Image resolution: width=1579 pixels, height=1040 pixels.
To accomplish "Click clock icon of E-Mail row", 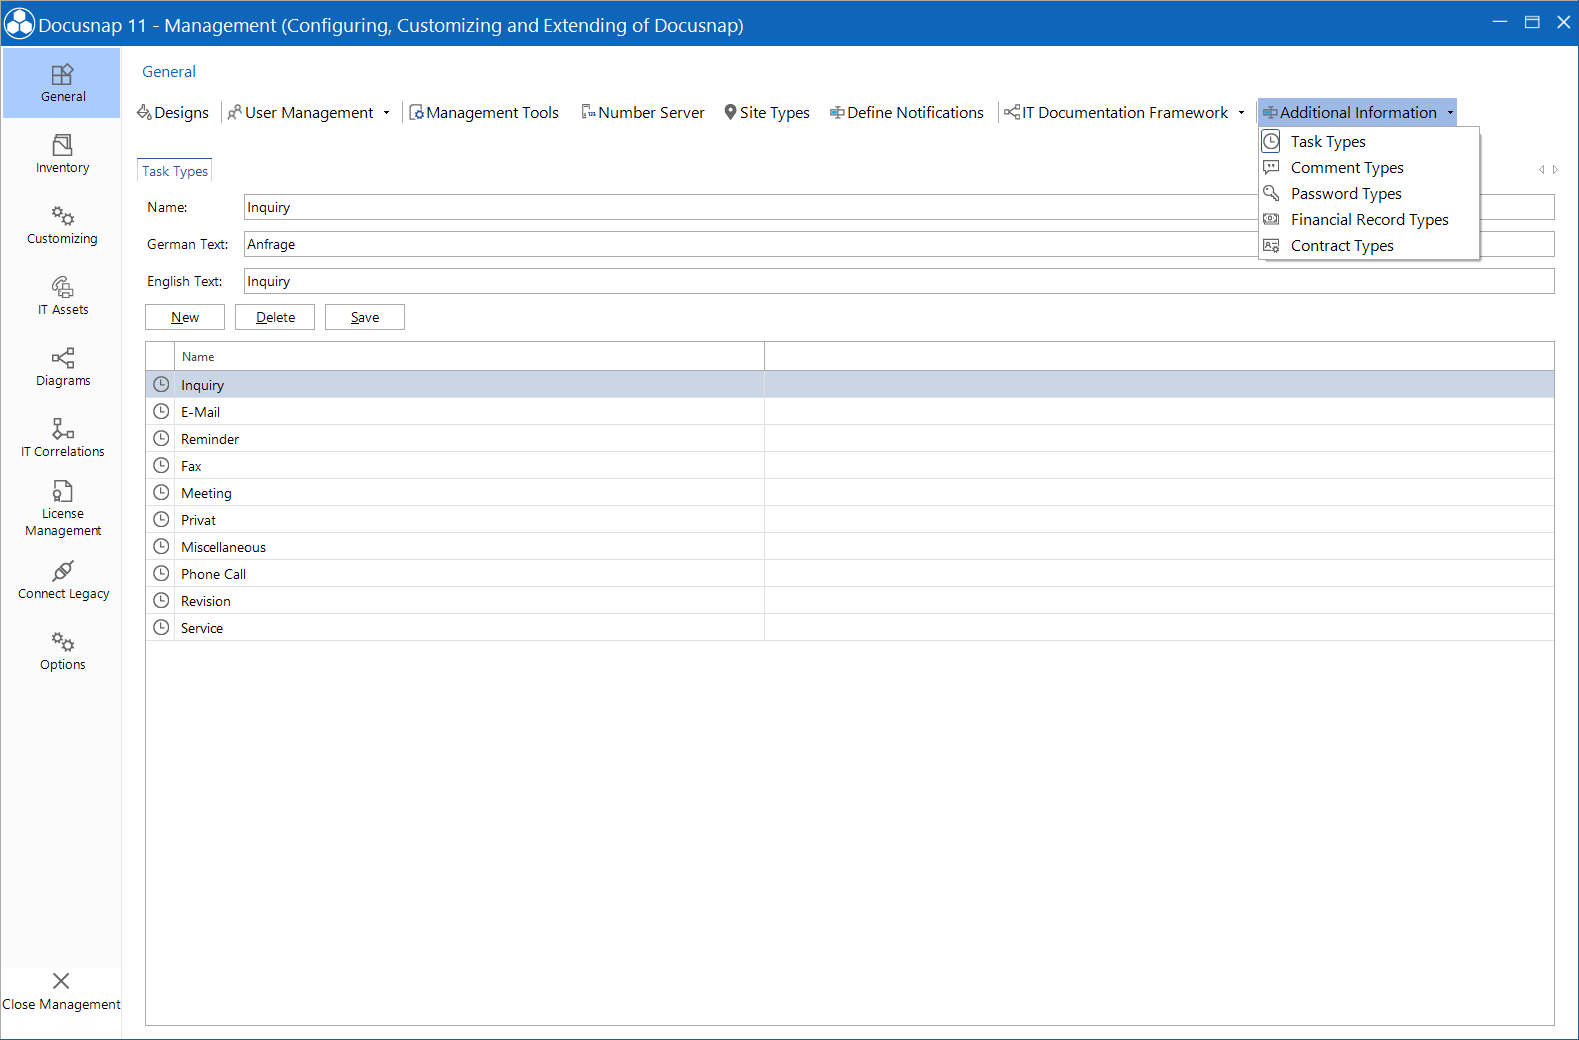I will (x=161, y=411).
